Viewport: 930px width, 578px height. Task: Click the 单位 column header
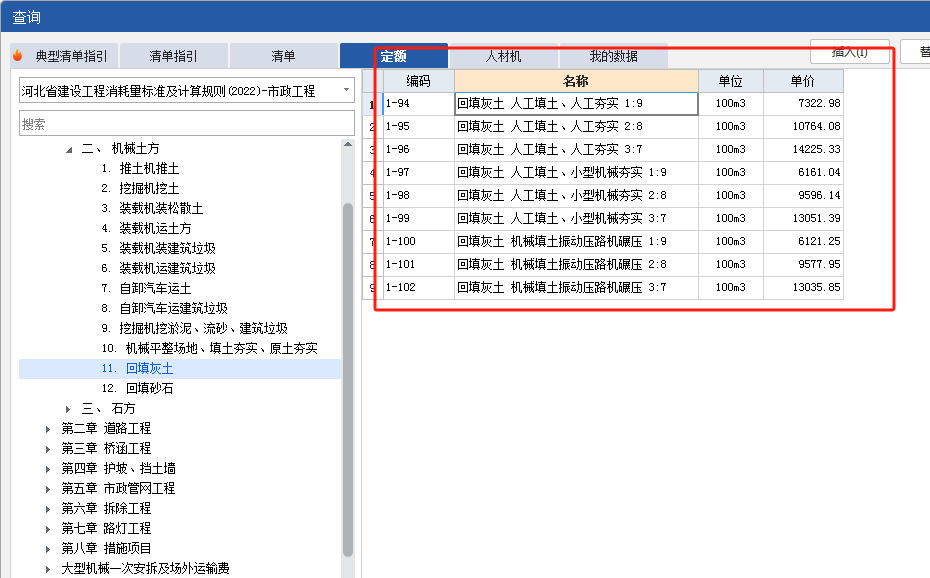(731, 81)
